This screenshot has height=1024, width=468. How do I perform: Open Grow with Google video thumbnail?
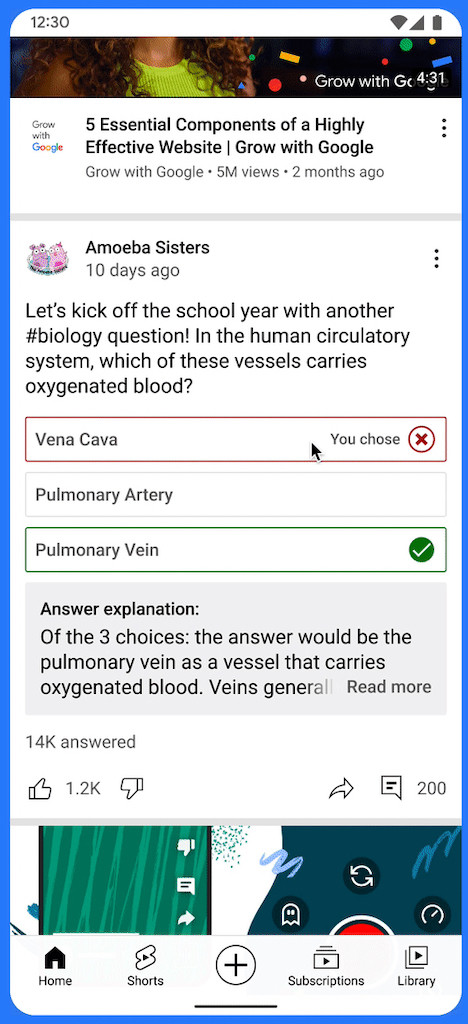pyautogui.click(x=236, y=67)
